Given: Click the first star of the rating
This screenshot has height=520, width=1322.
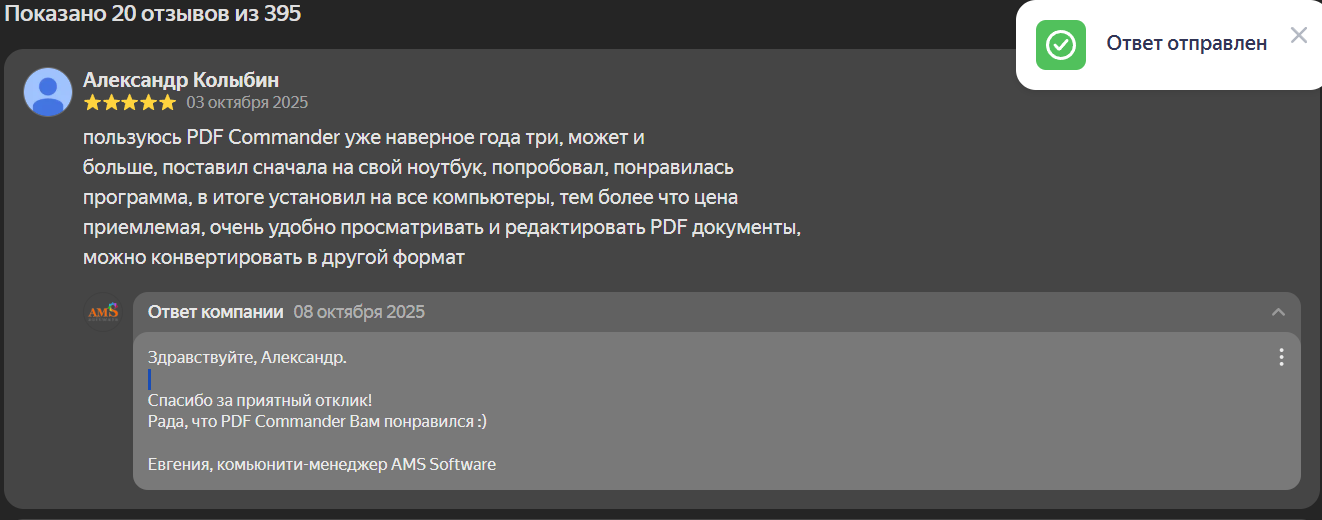Looking at the screenshot, I should point(92,103).
